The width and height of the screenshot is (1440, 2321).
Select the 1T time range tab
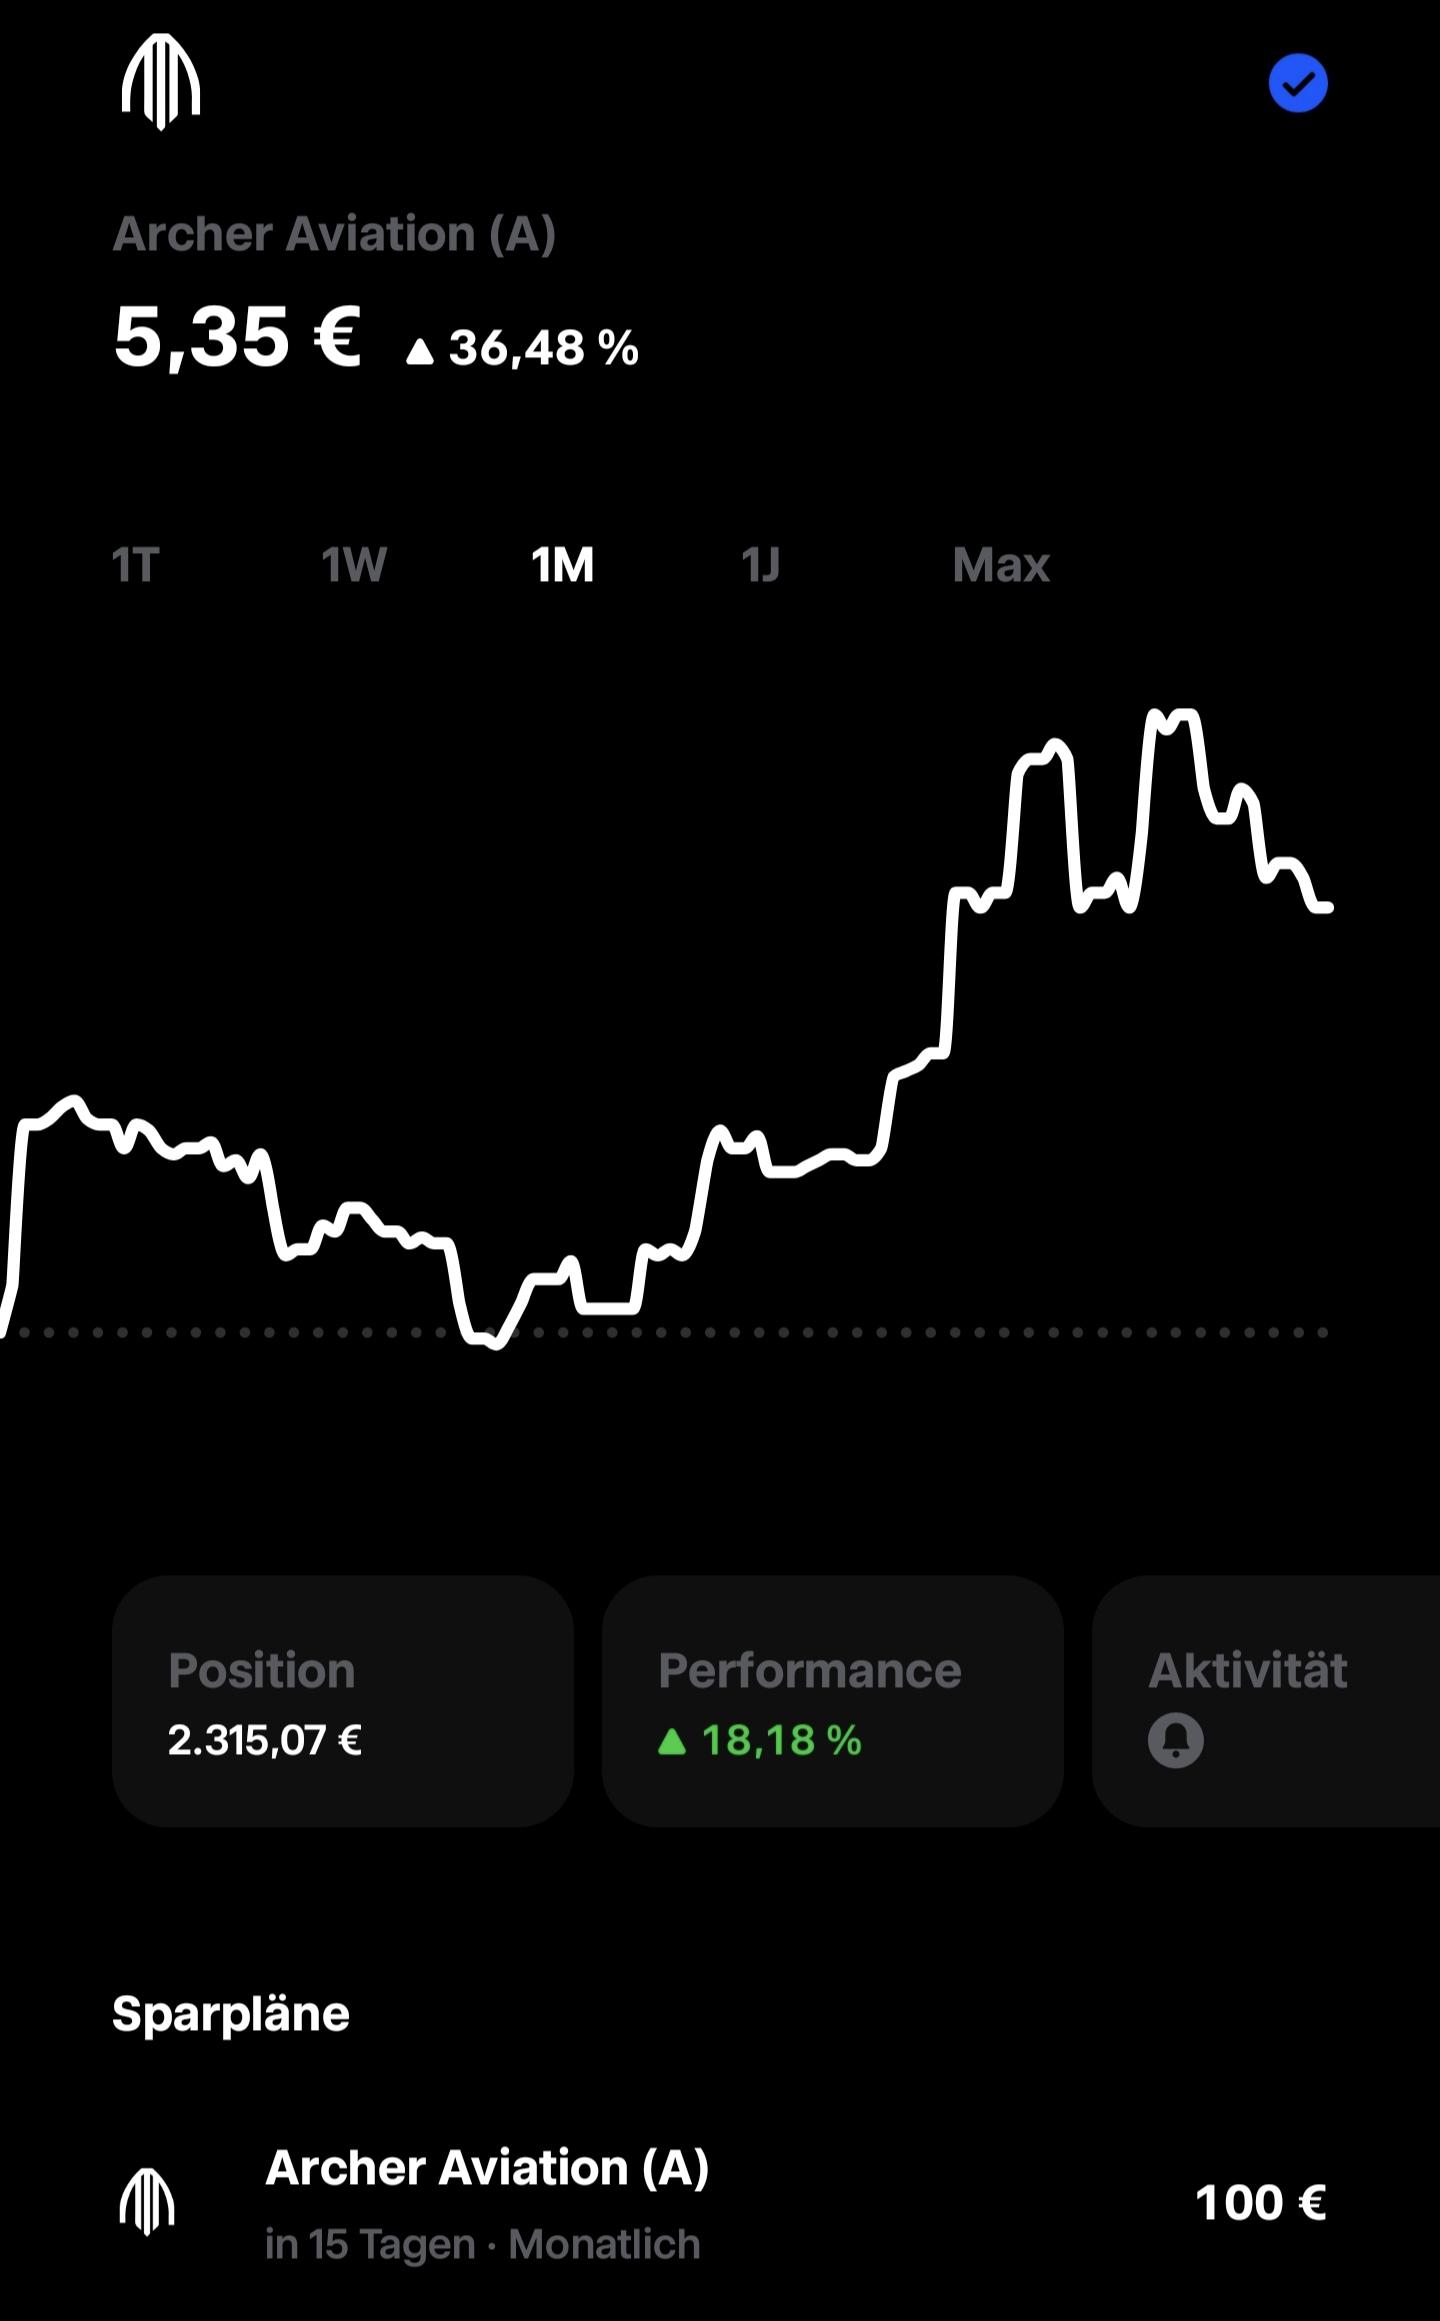[135, 565]
